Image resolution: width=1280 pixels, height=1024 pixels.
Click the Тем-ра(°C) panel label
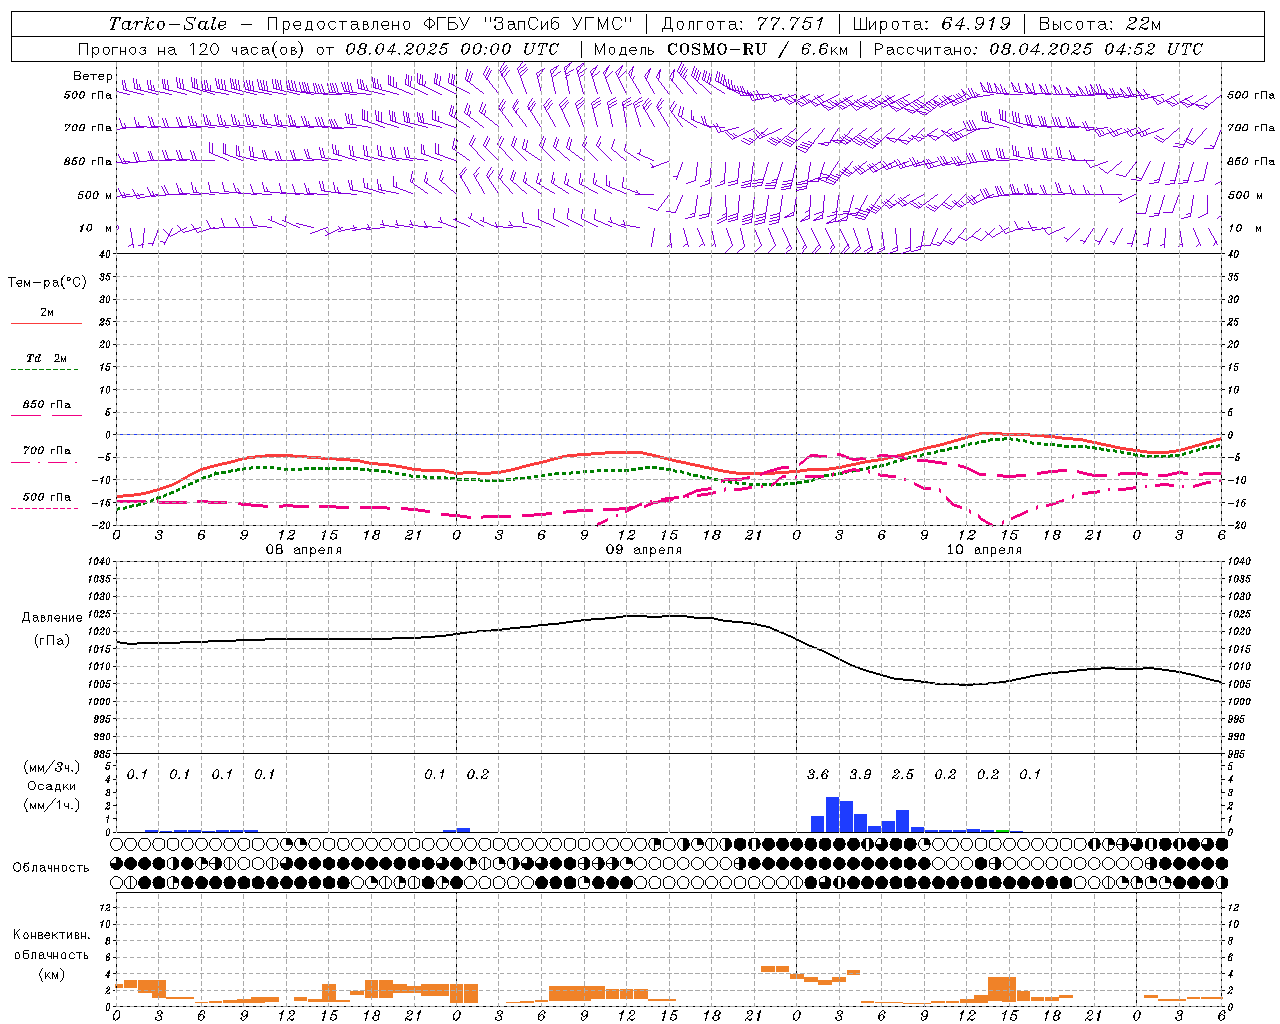point(47,283)
